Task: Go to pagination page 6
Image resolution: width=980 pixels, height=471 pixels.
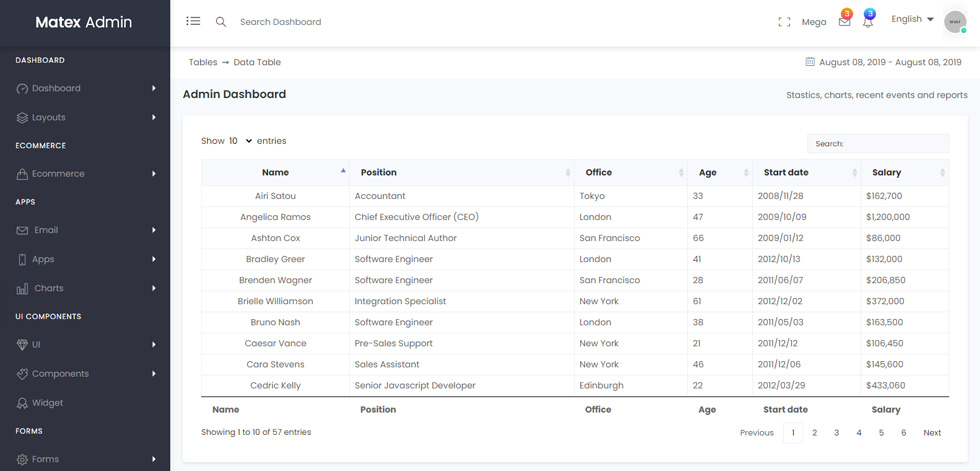Action: pyautogui.click(x=904, y=432)
